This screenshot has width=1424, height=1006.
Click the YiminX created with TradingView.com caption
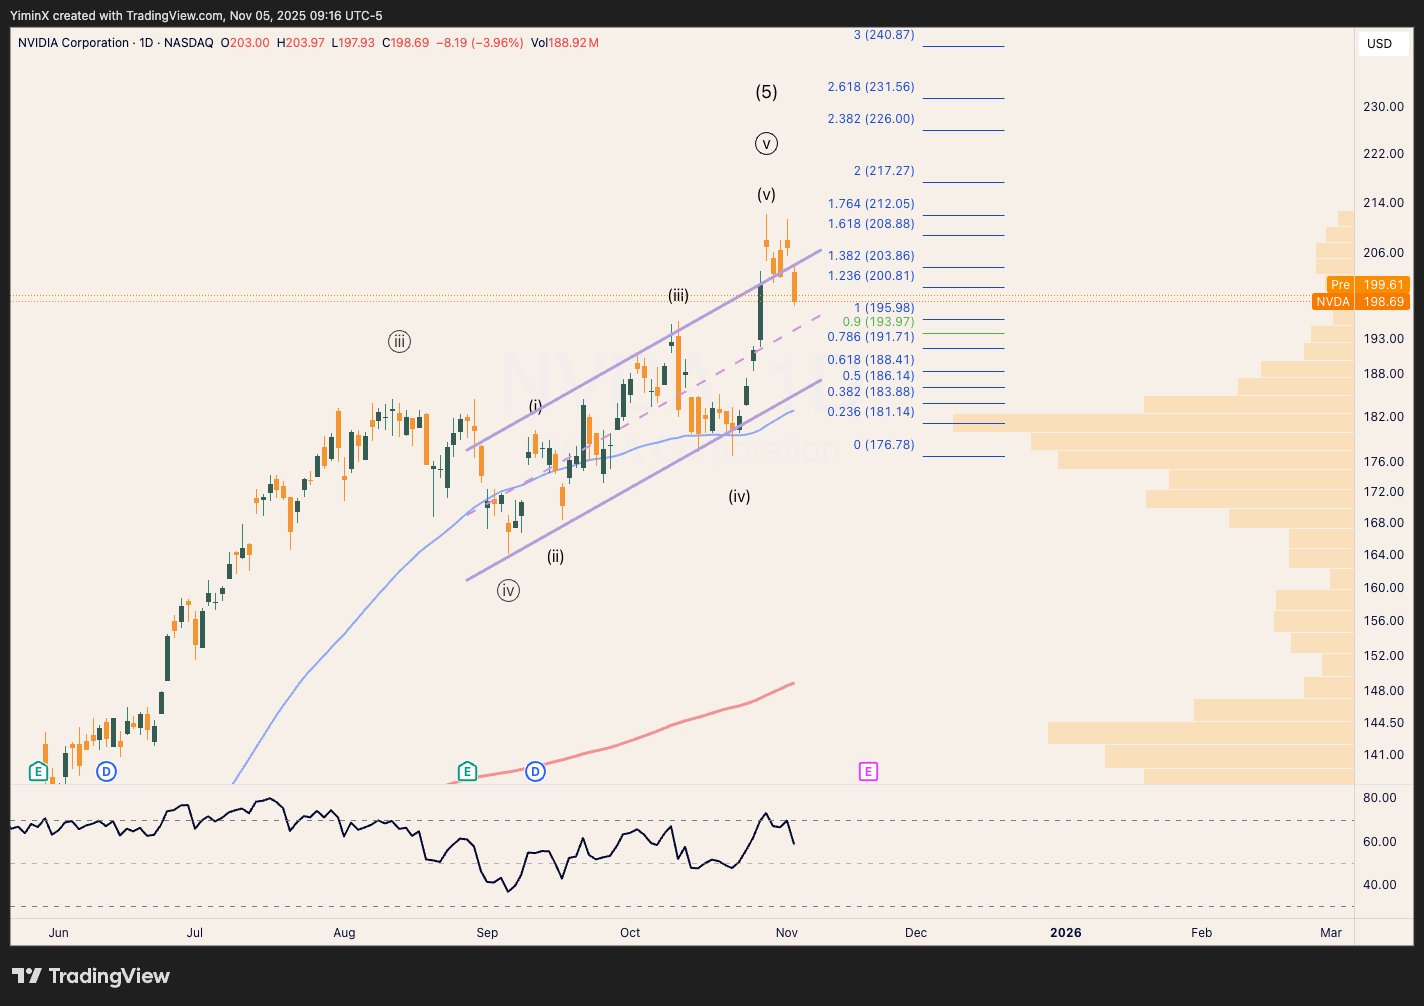196,16
